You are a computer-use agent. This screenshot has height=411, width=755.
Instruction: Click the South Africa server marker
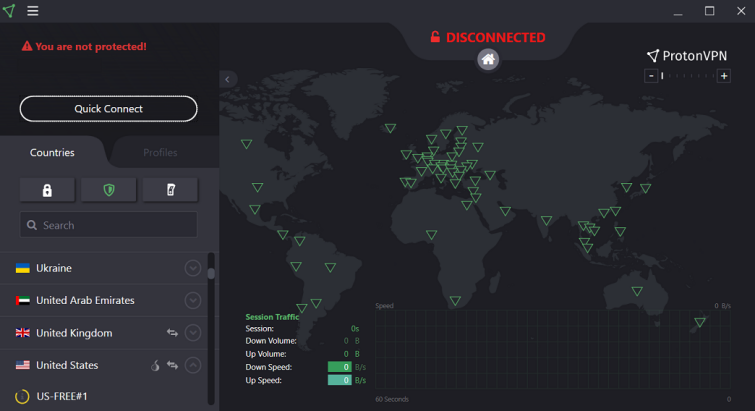tap(455, 301)
